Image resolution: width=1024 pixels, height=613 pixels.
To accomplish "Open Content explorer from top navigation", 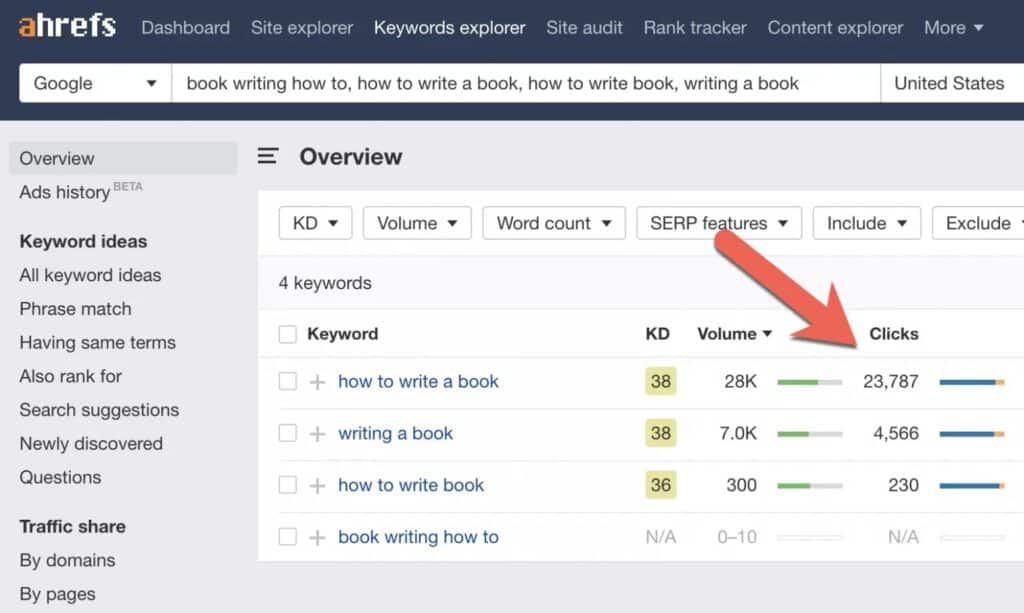I will [x=835, y=28].
